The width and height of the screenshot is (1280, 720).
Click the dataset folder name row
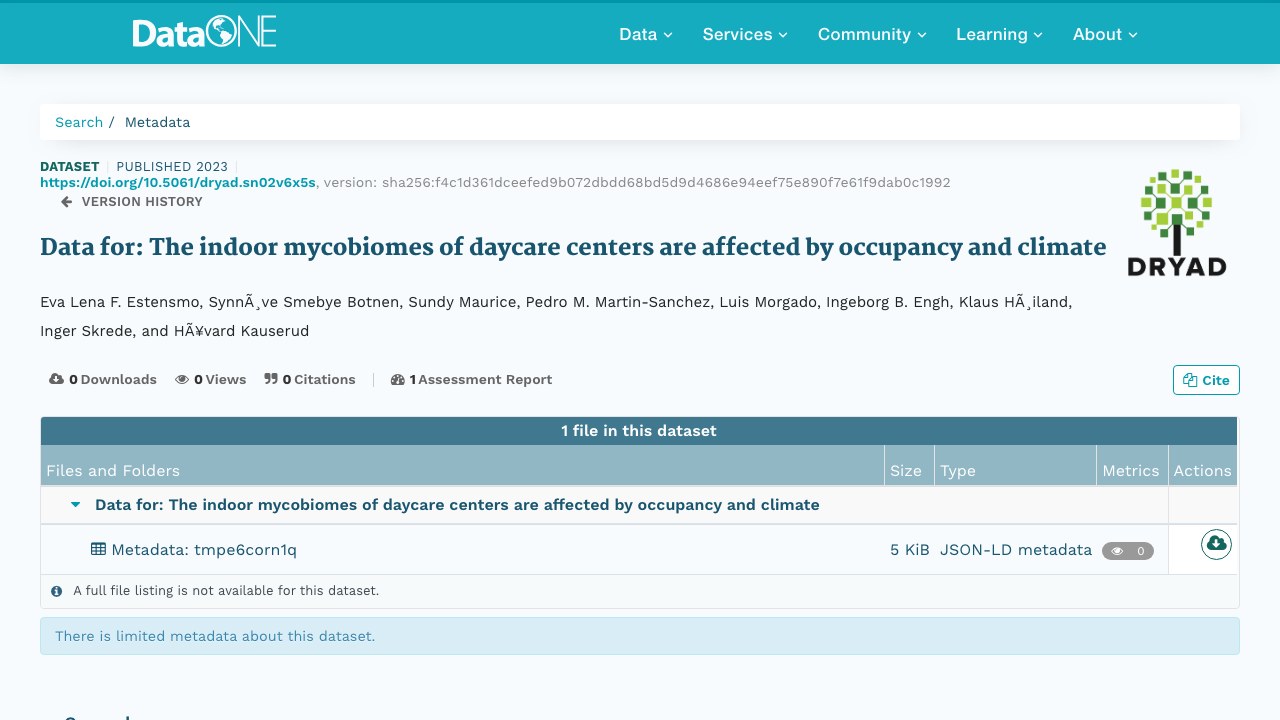click(x=457, y=505)
